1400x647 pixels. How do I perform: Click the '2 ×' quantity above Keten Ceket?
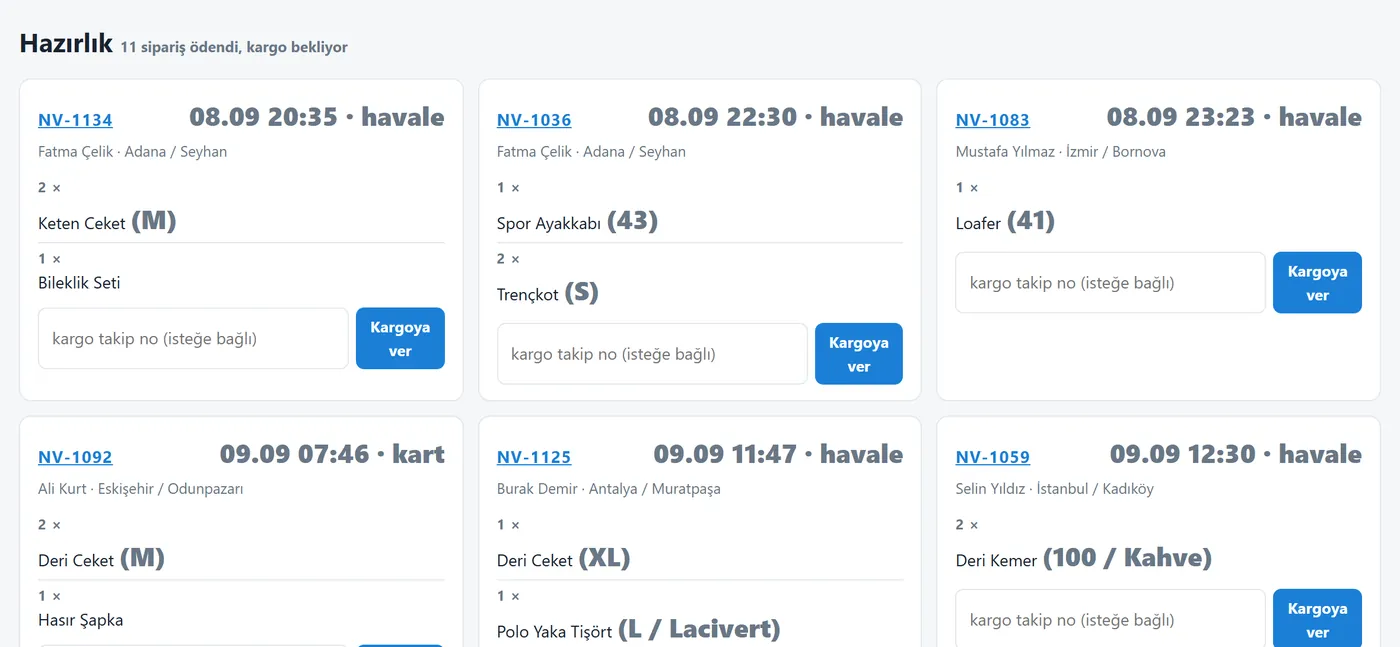[x=50, y=188]
